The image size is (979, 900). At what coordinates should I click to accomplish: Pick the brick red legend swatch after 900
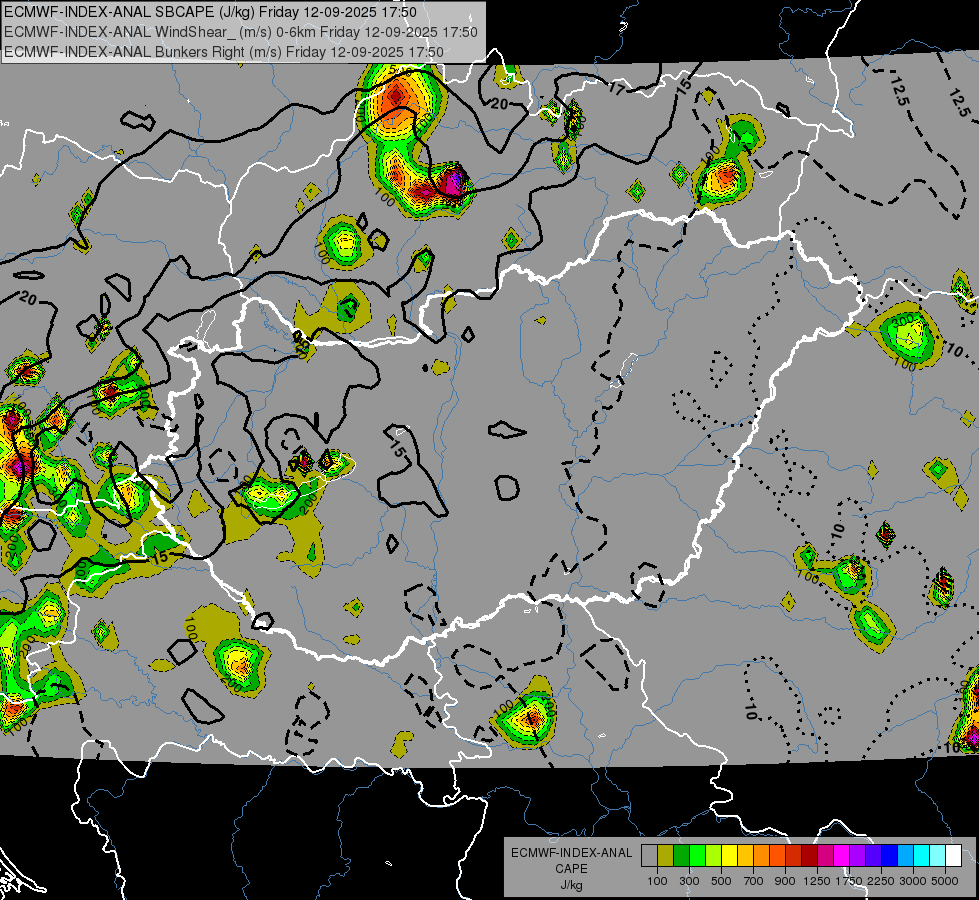point(794,855)
